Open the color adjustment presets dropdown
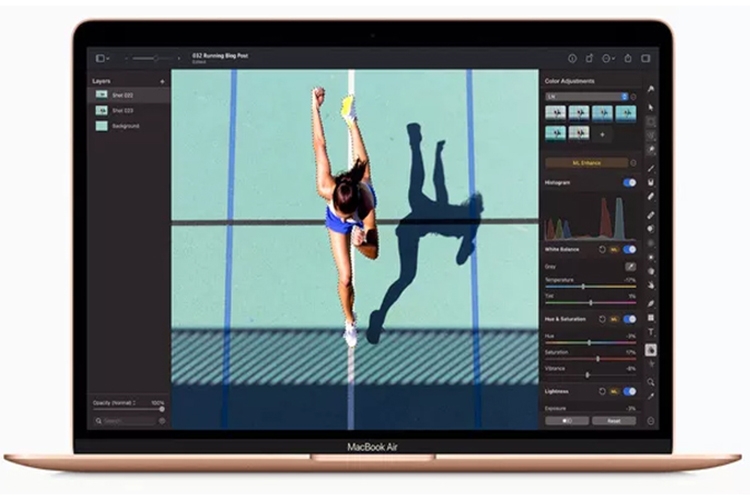Viewport: 750px width, 500px height. point(586,97)
